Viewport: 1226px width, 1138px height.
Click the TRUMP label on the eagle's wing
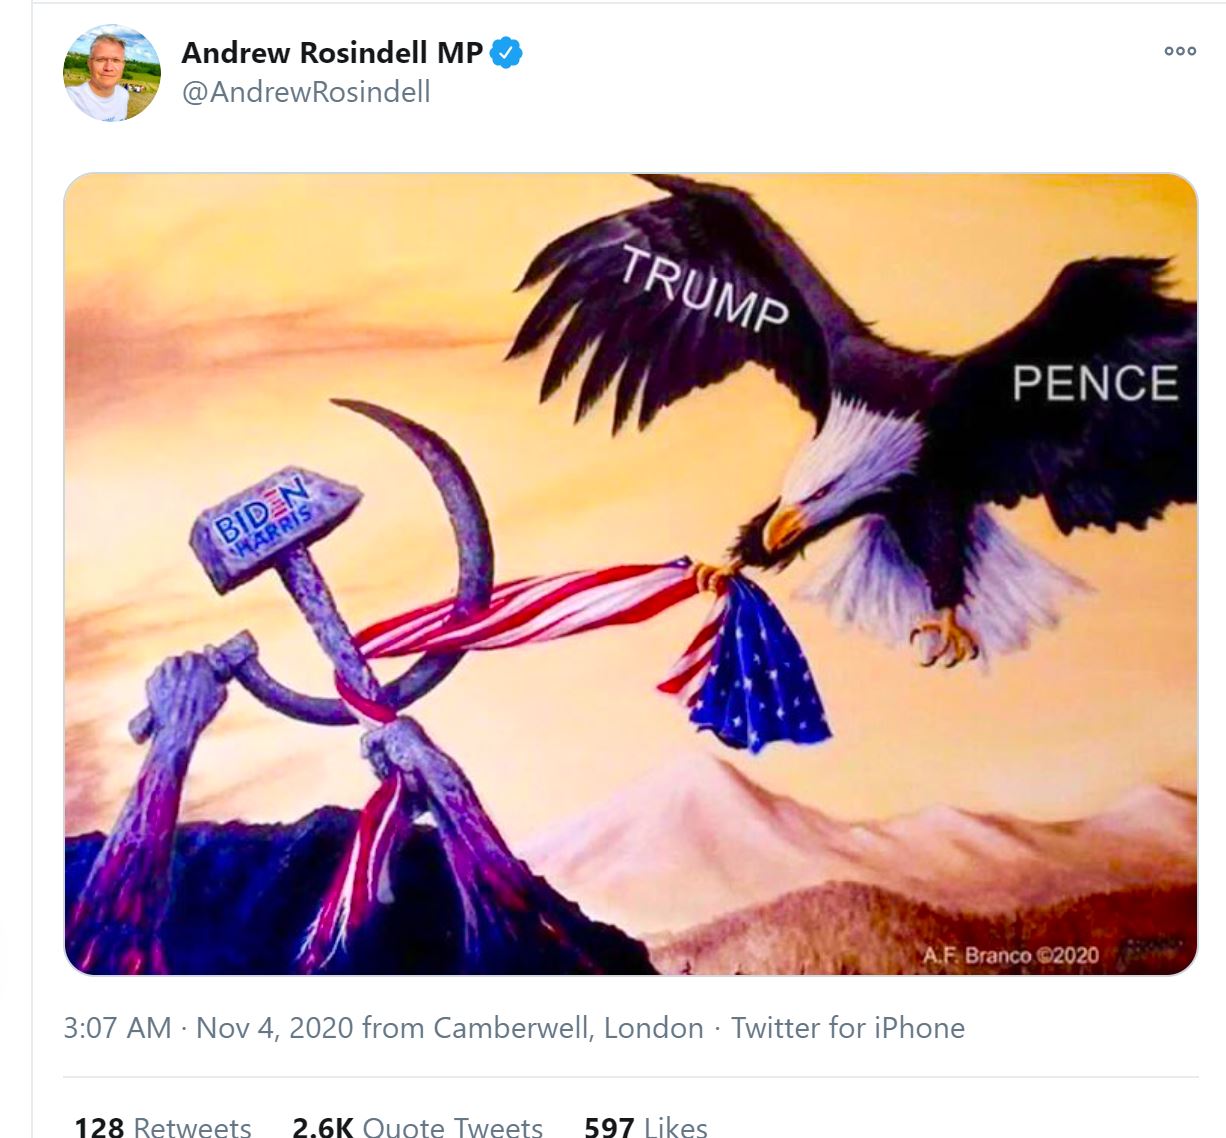[704, 290]
